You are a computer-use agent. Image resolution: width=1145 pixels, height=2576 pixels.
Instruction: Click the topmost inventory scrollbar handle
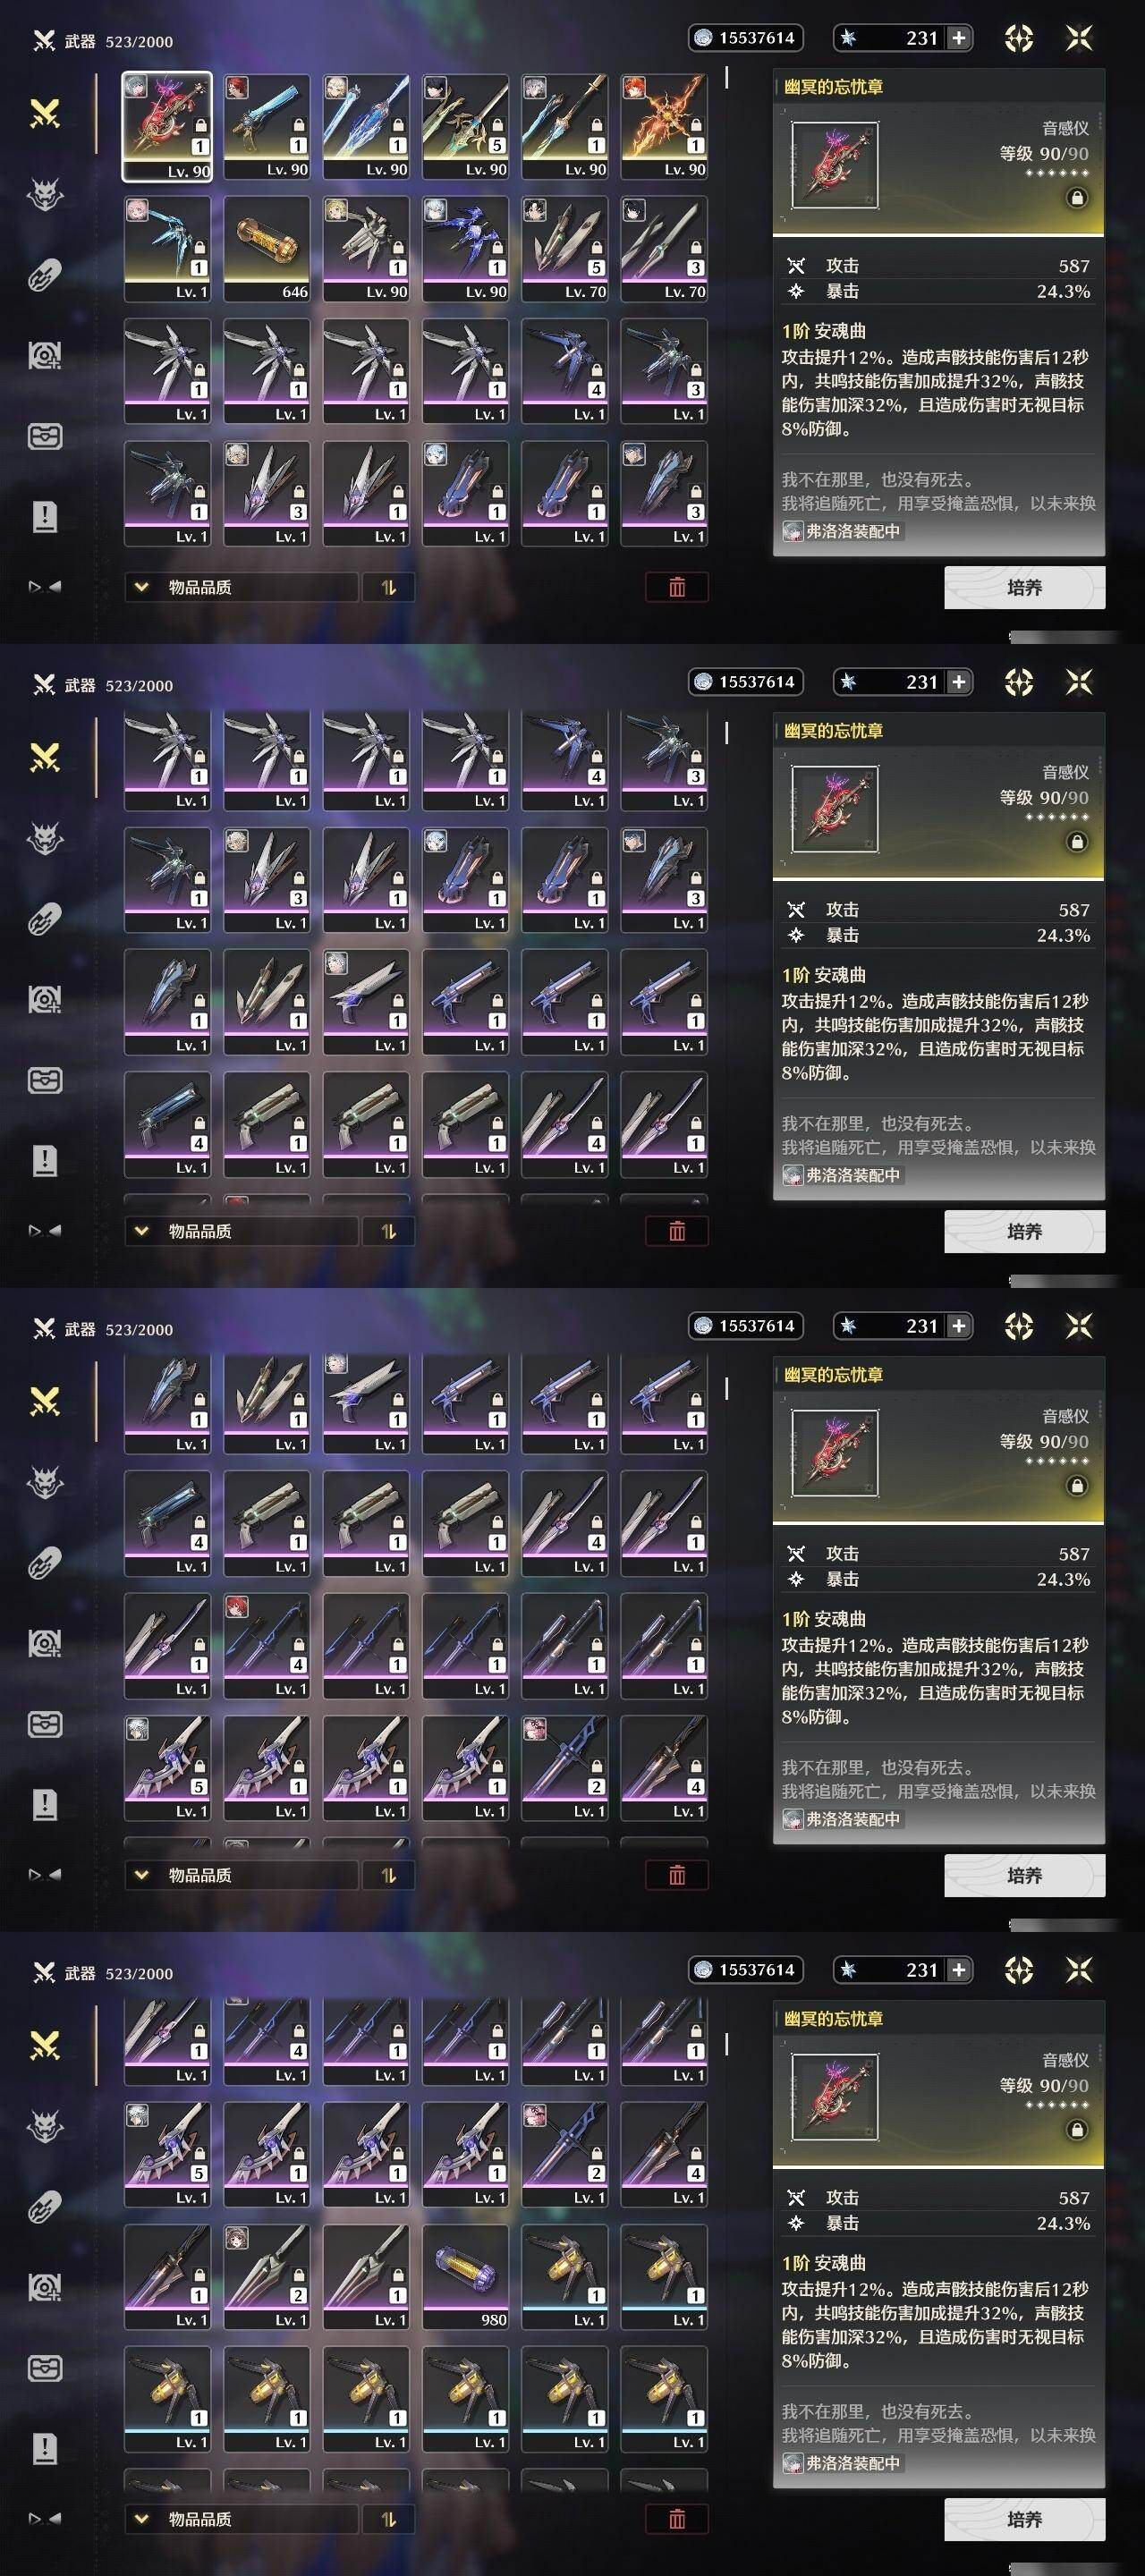coord(726,77)
